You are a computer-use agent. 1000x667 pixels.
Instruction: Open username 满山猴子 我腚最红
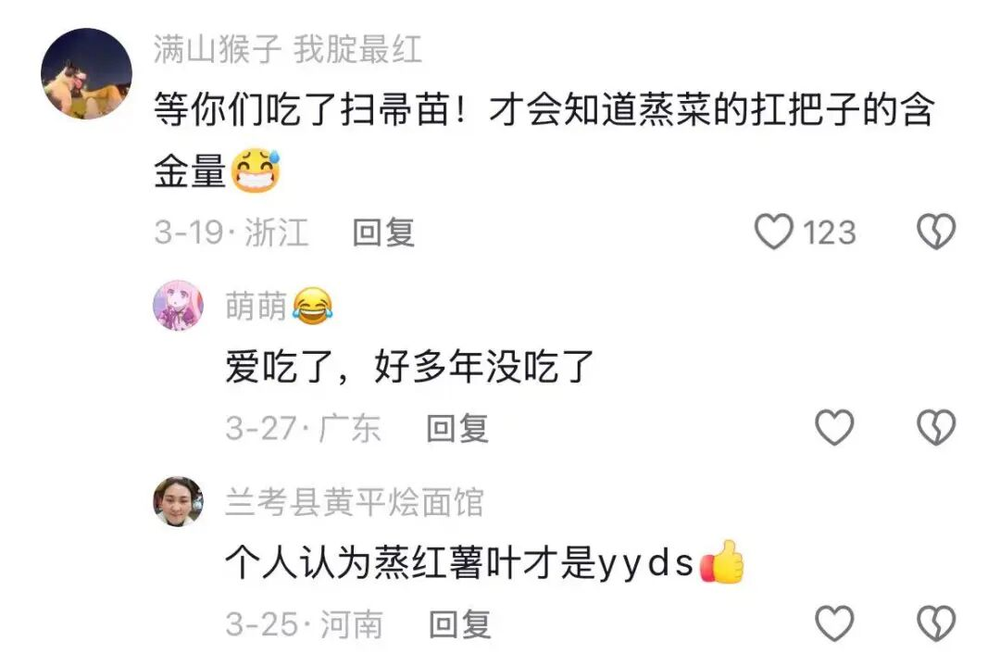(x=288, y=49)
